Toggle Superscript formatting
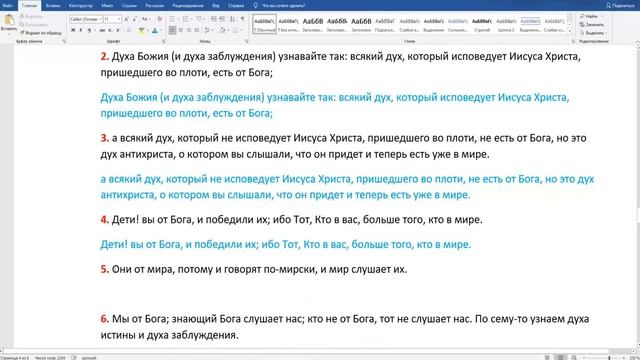Image resolution: width=640 pixels, height=360 pixels. pos(118,31)
